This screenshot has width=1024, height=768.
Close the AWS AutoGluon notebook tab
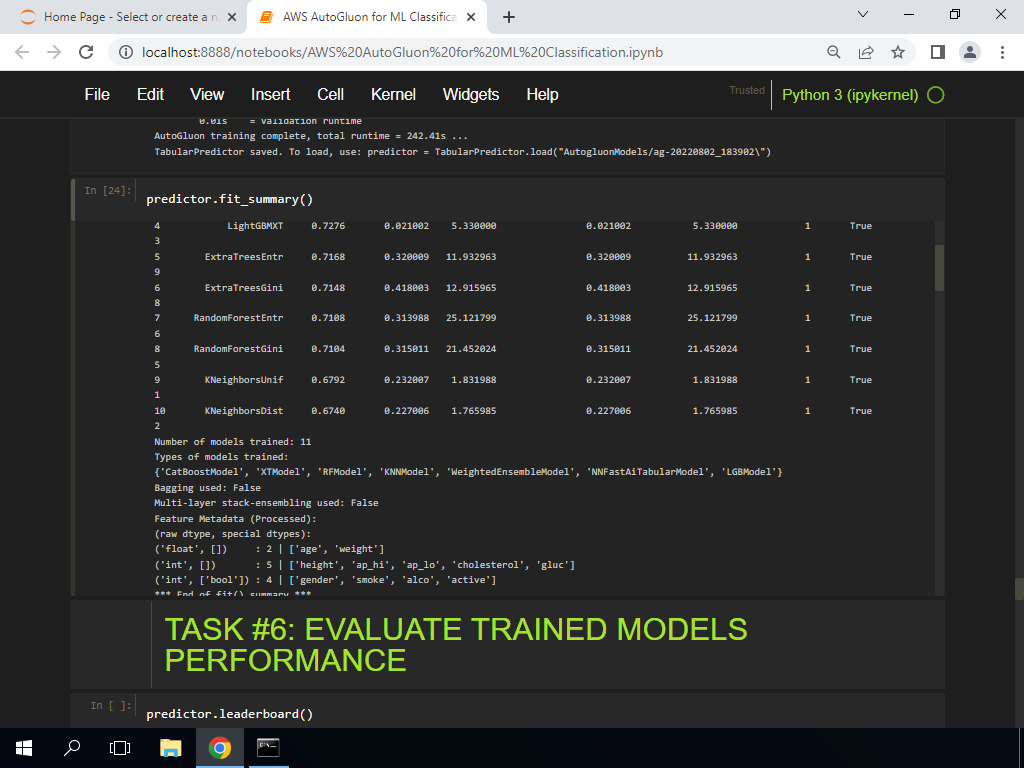(471, 18)
